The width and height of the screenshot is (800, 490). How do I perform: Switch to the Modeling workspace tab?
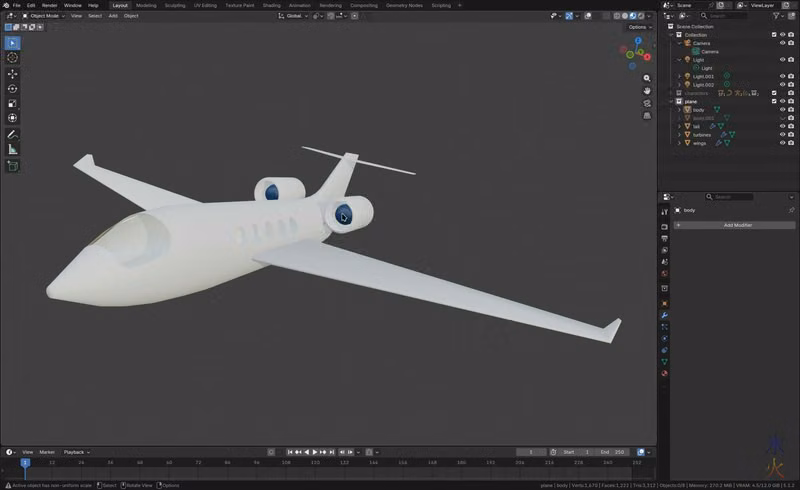tap(146, 5)
